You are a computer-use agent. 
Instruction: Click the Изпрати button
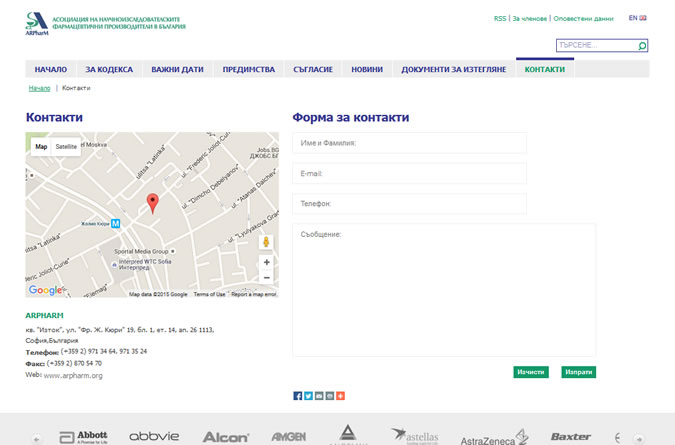(579, 372)
